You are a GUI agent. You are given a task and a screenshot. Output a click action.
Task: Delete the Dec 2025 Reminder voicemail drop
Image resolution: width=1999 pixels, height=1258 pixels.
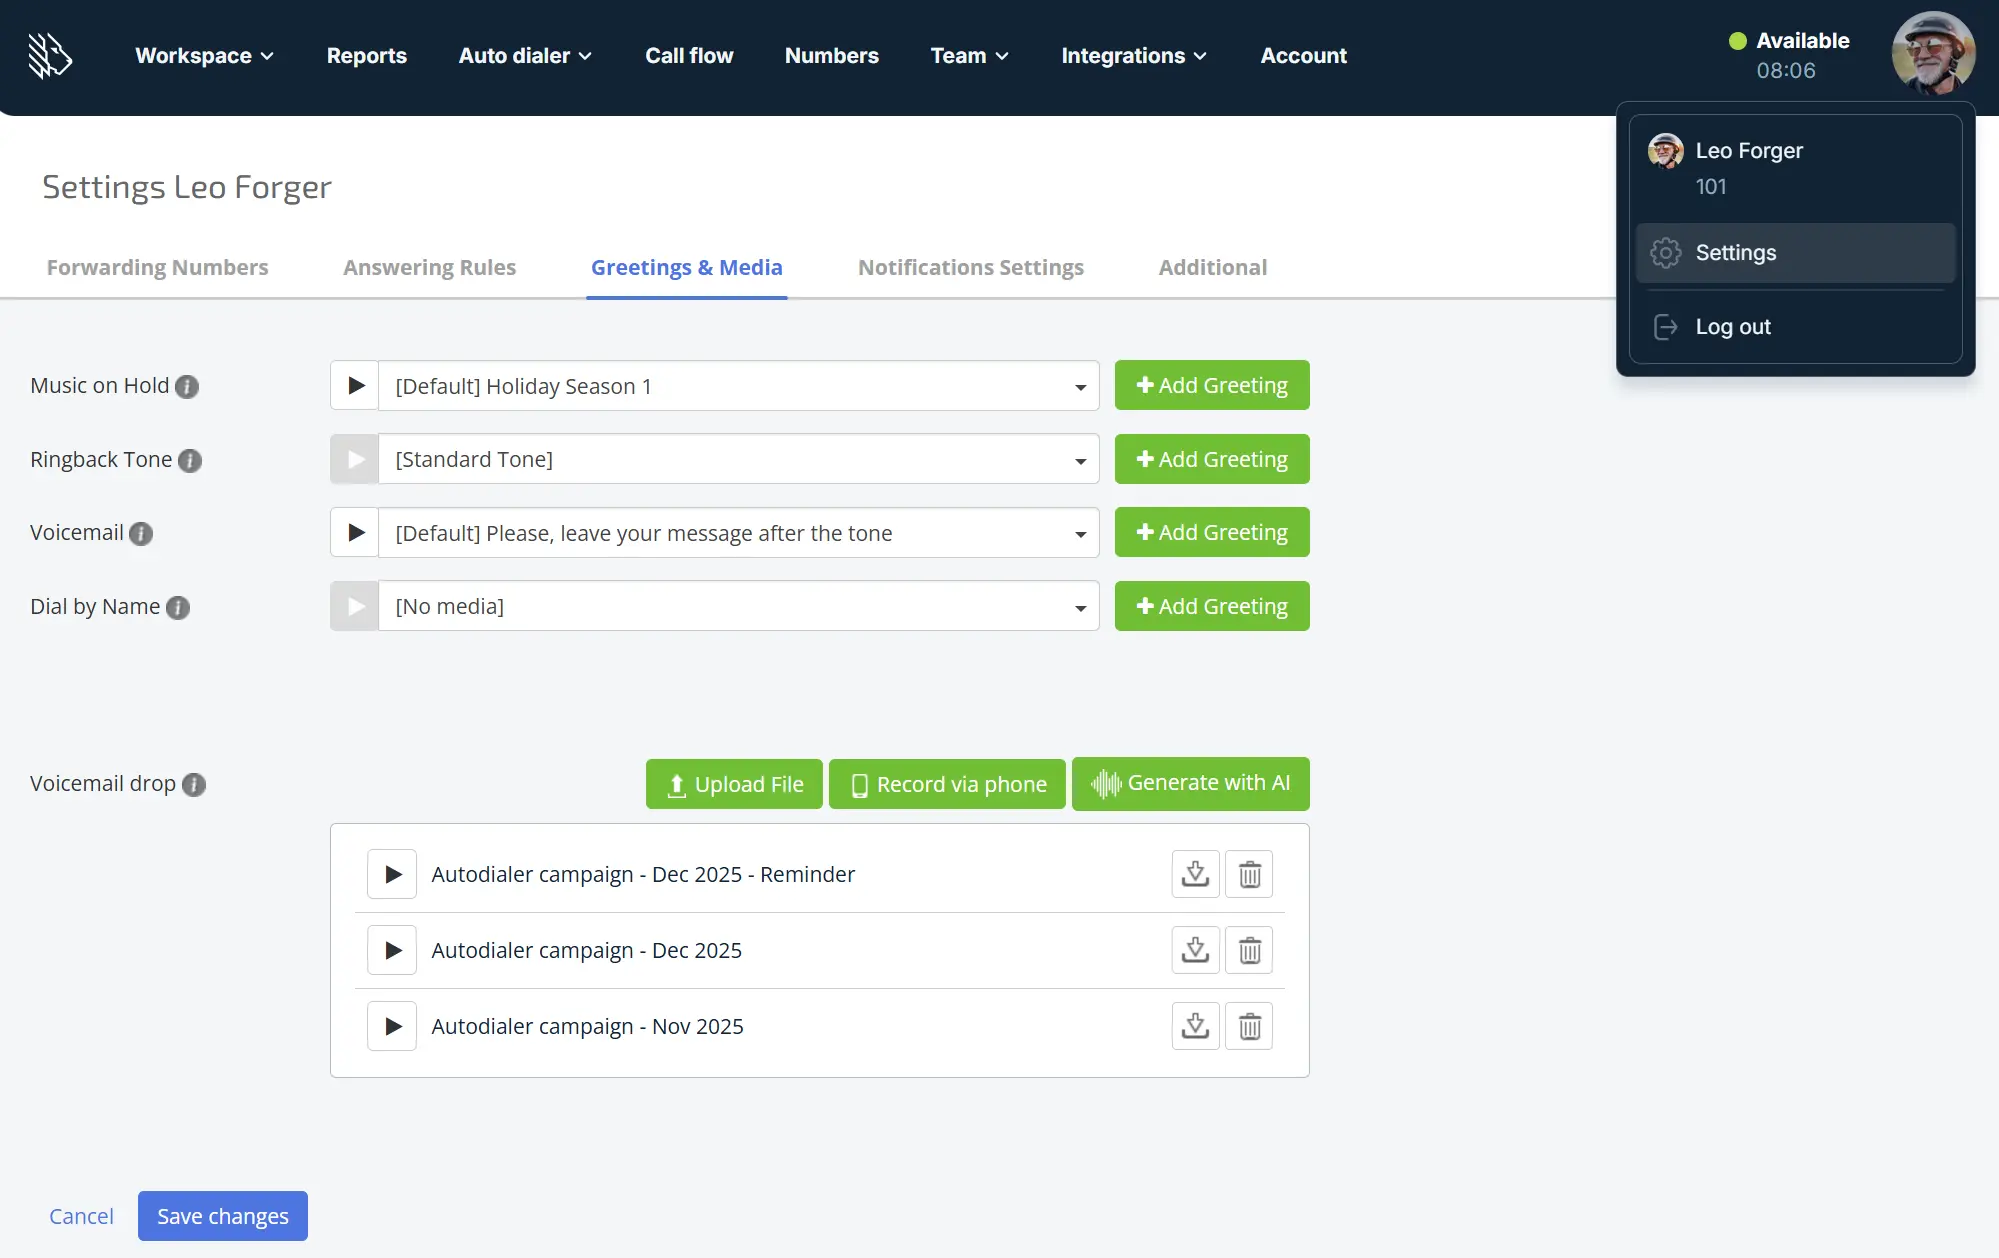[x=1249, y=875]
